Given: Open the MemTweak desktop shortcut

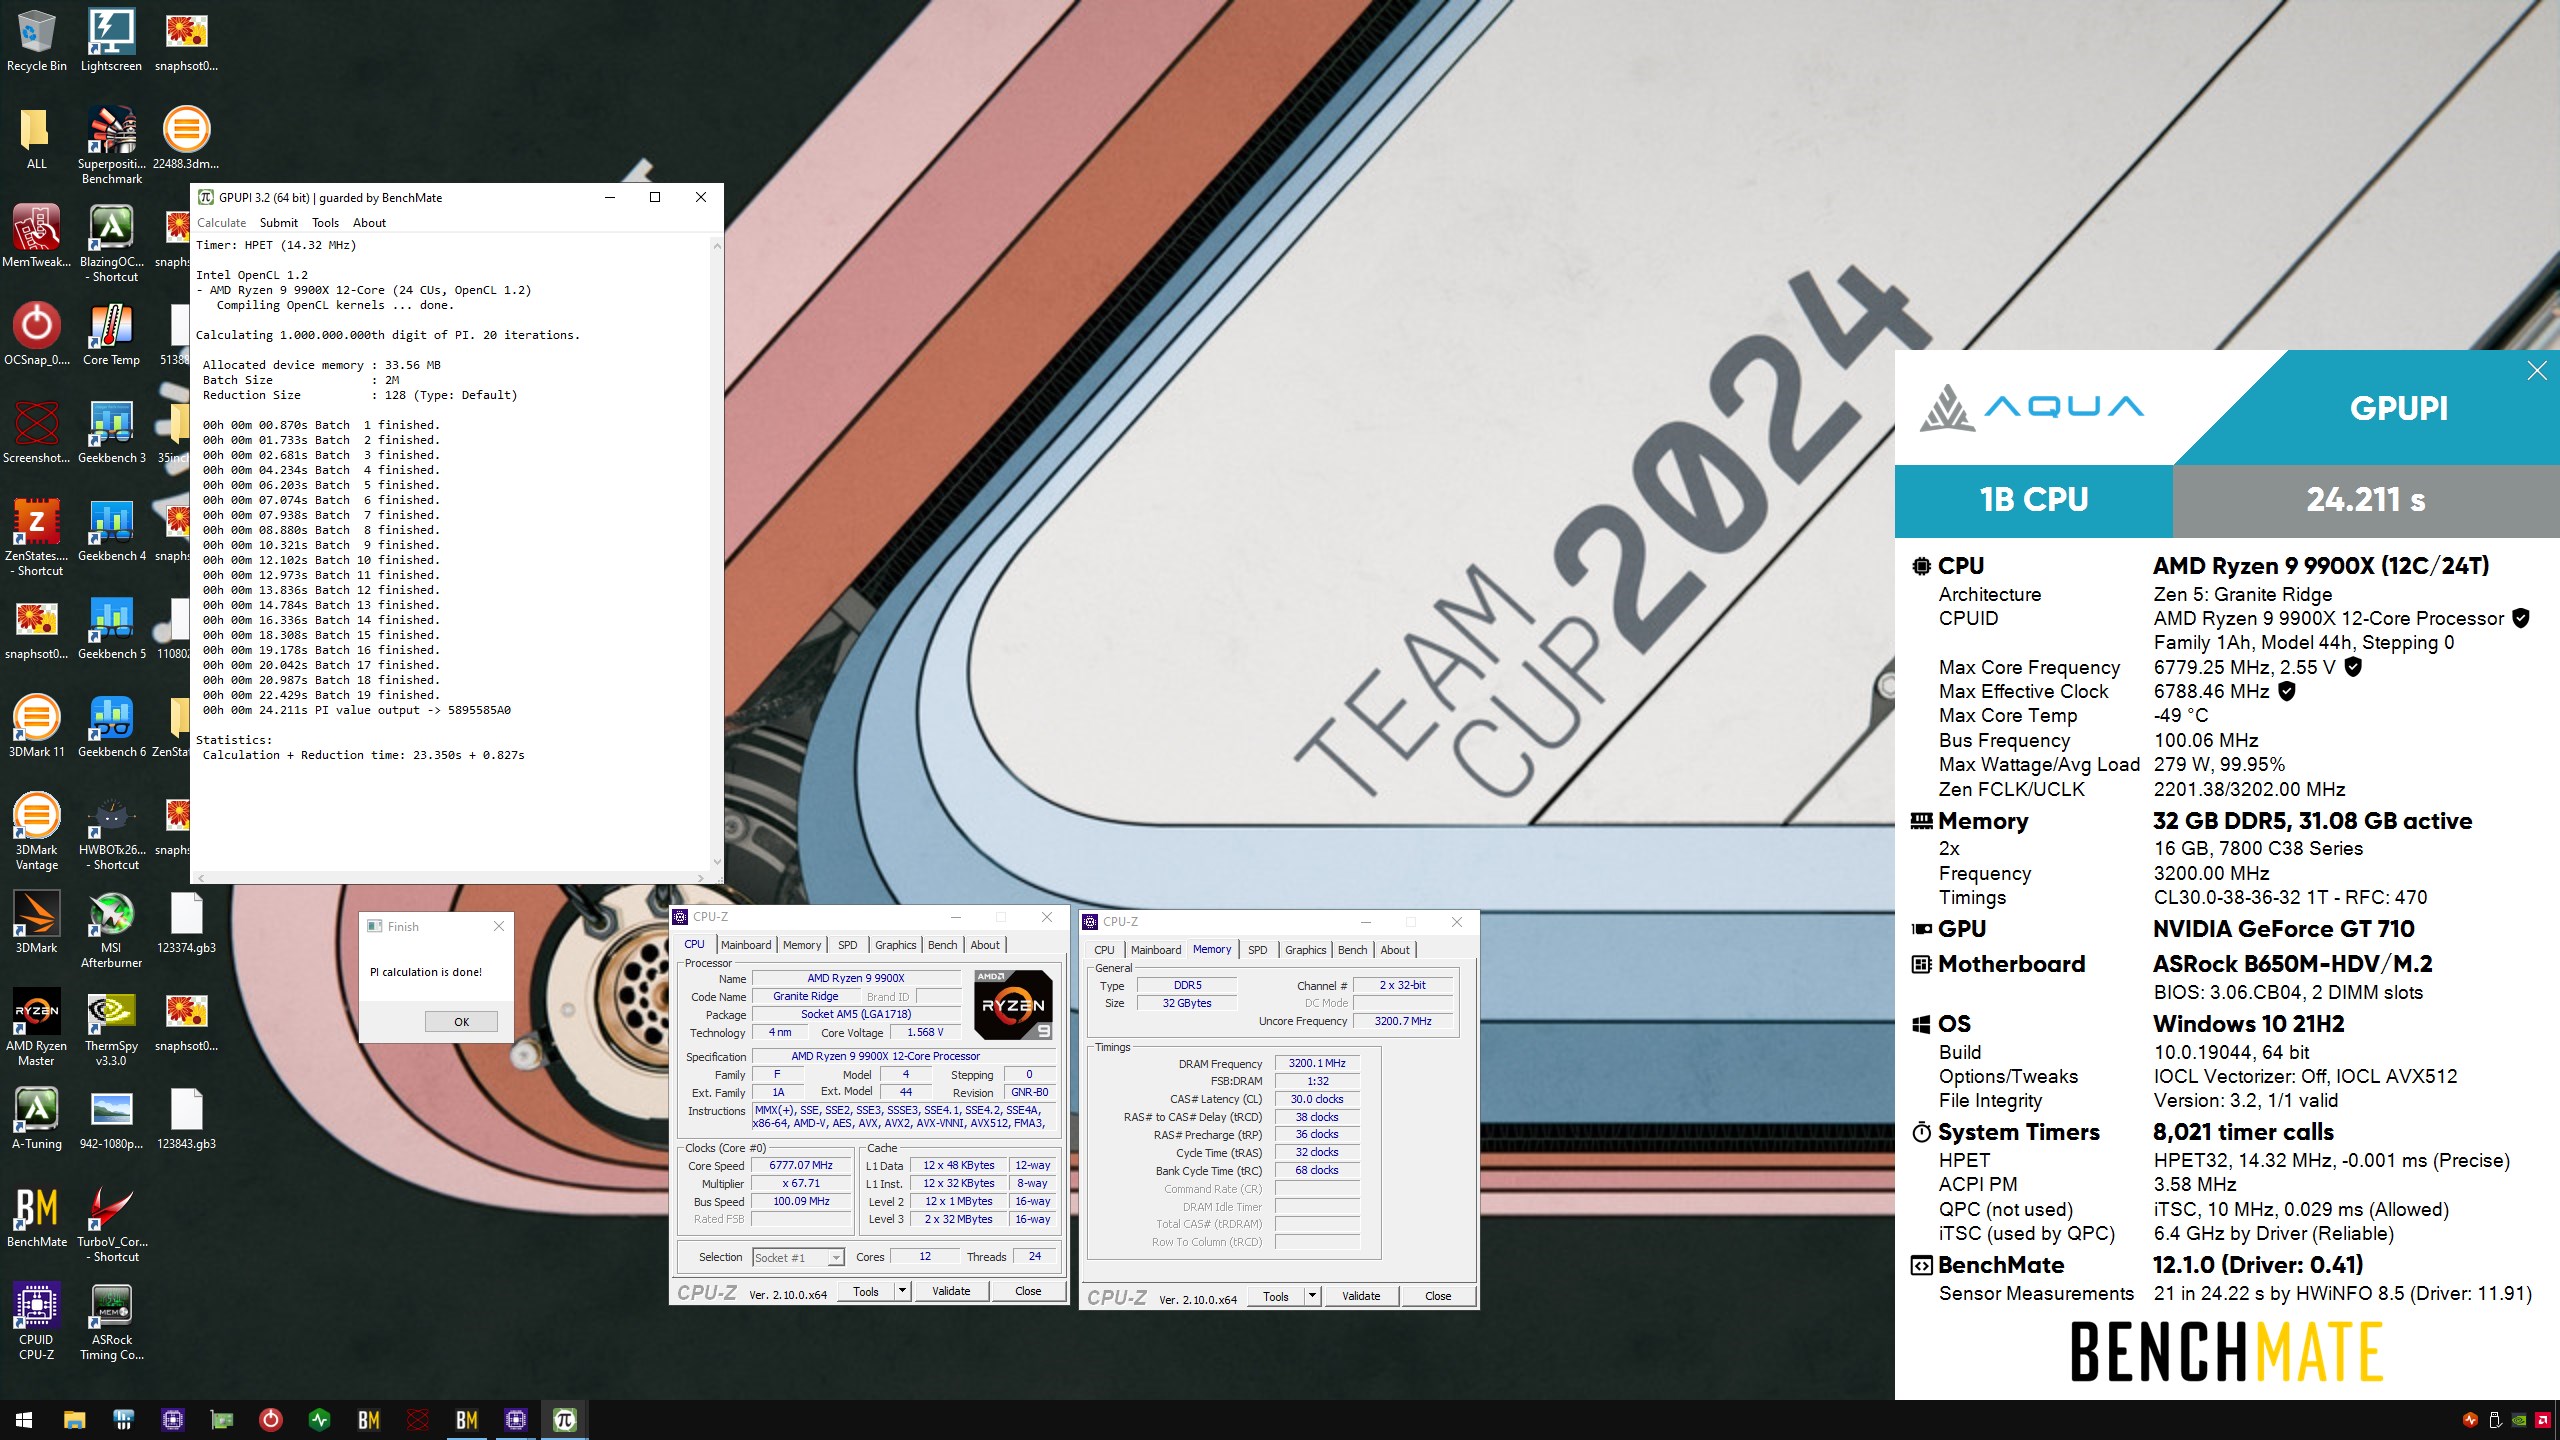Looking at the screenshot, I should click(36, 236).
